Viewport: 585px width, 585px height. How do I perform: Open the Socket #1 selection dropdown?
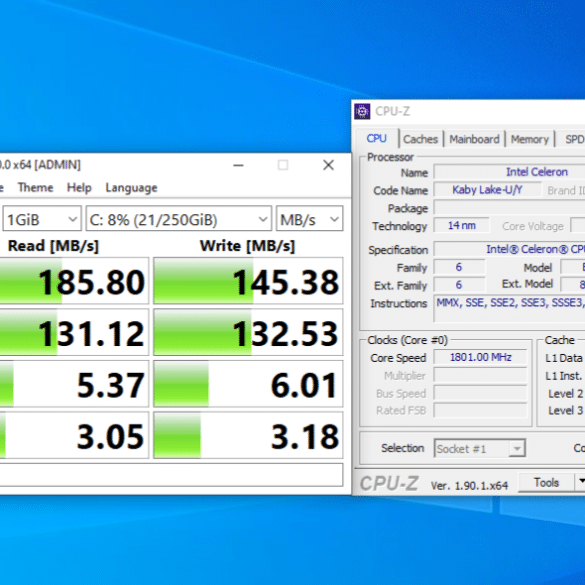tap(479, 448)
